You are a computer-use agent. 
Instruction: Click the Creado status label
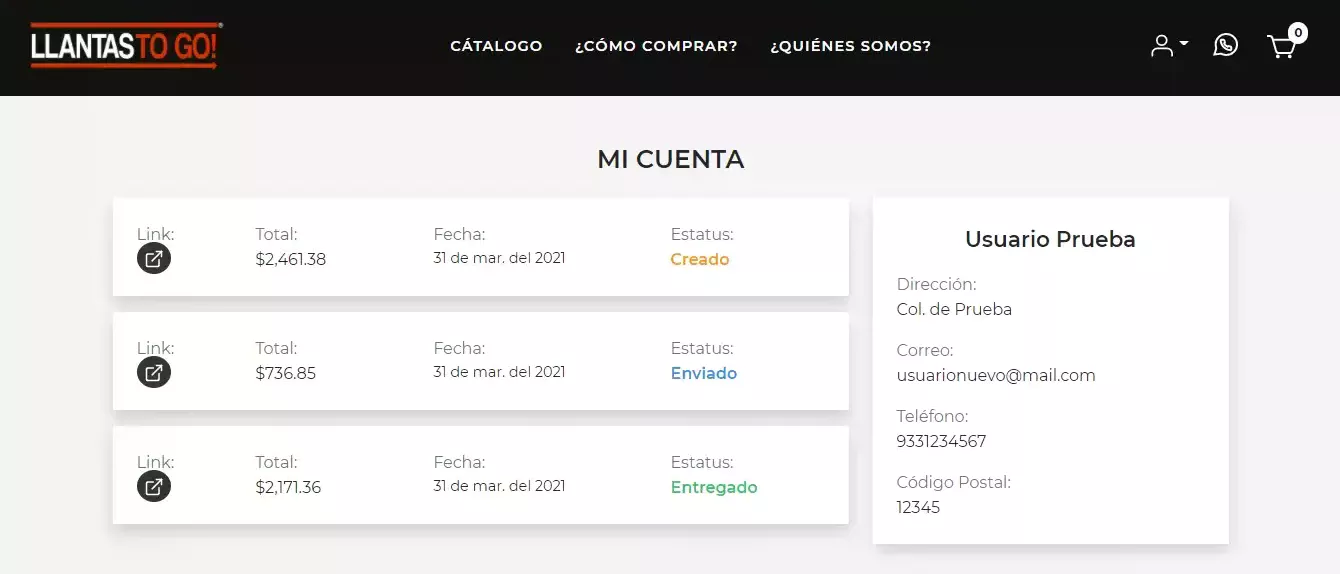699,260
